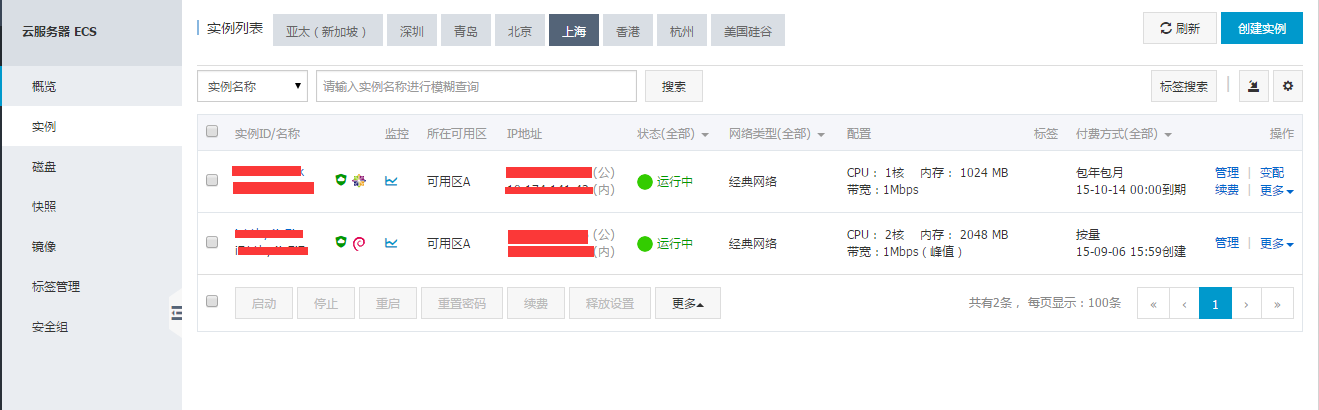Switch to the 香港 region tab
Image resolution: width=1319 pixels, height=410 pixels.
pos(628,31)
